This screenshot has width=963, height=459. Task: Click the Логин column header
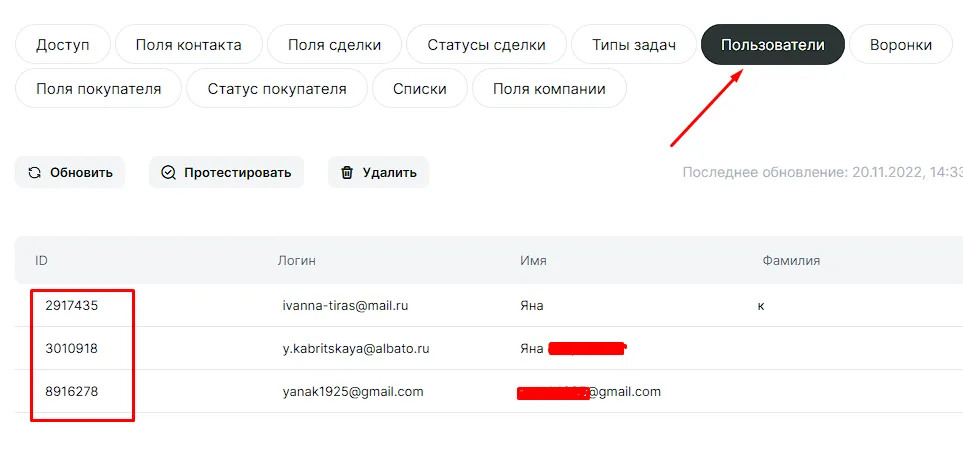296,260
